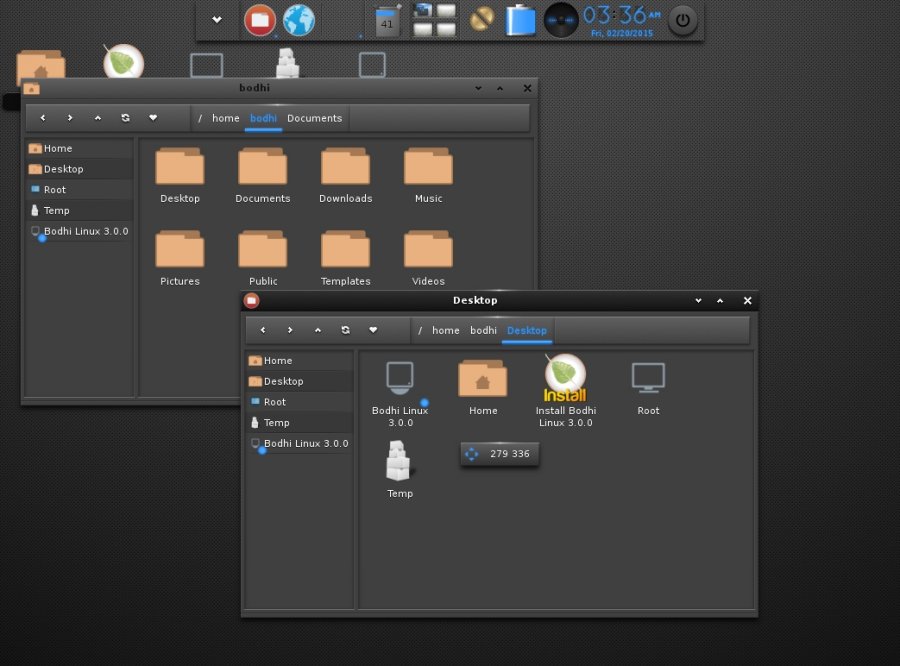Open Desktop window title bar icon menu
This screenshot has height=666, width=900.
click(251, 300)
